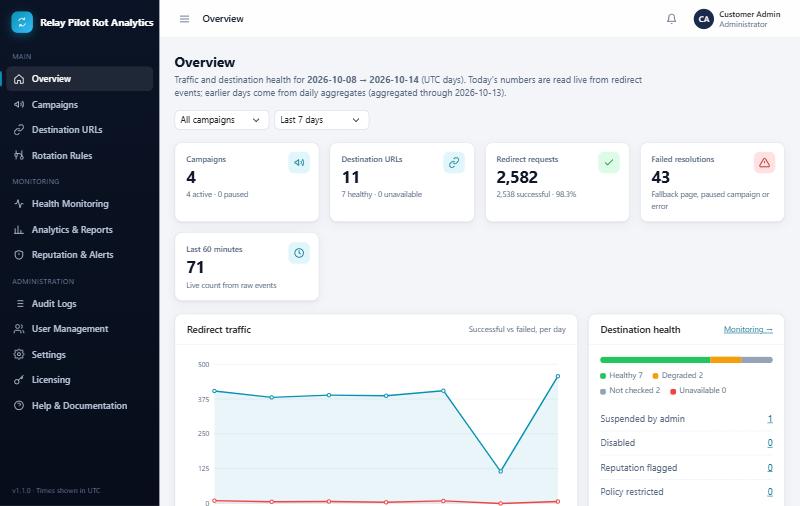Click megaphone icon on Campaigns card
This screenshot has width=800, height=506.
tap(299, 163)
